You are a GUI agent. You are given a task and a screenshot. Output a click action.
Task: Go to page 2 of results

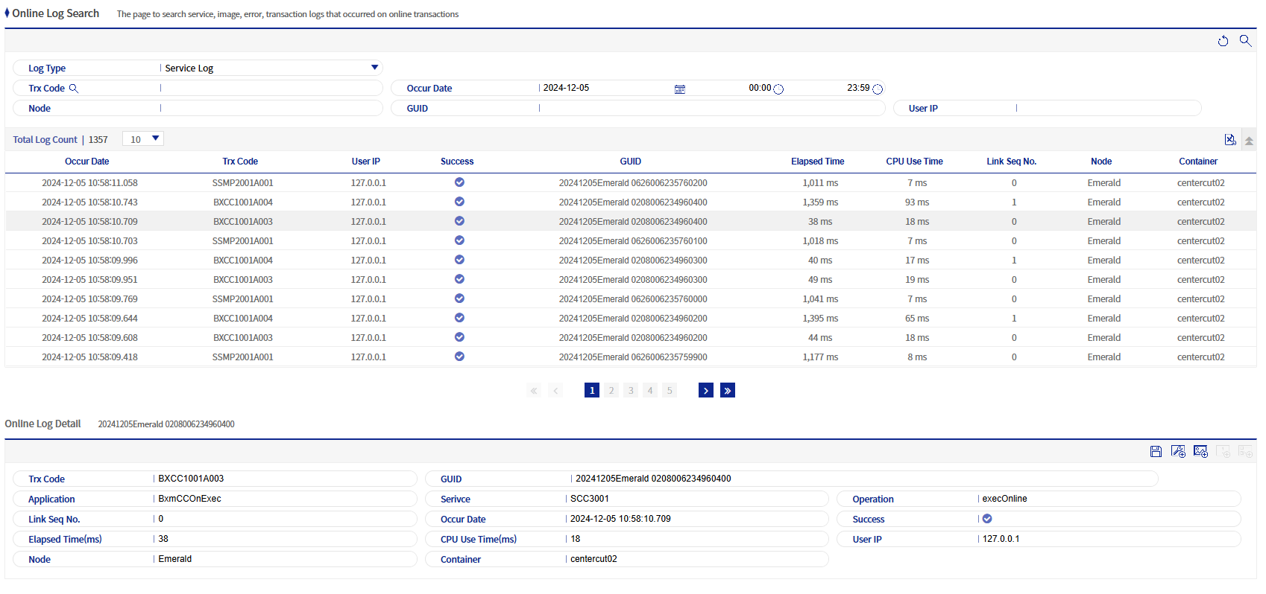(x=611, y=390)
